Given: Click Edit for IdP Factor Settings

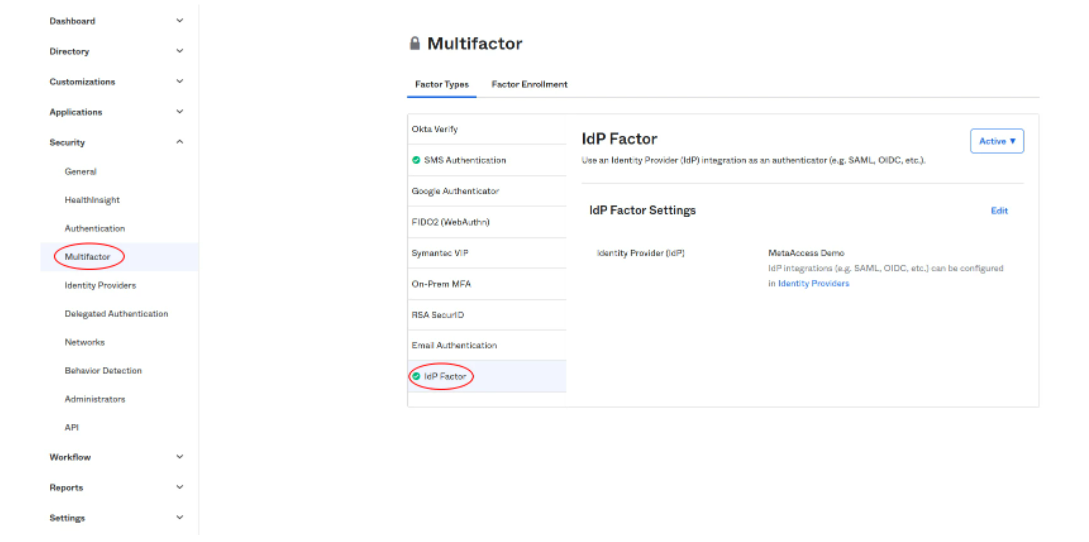Looking at the screenshot, I should [x=999, y=211].
